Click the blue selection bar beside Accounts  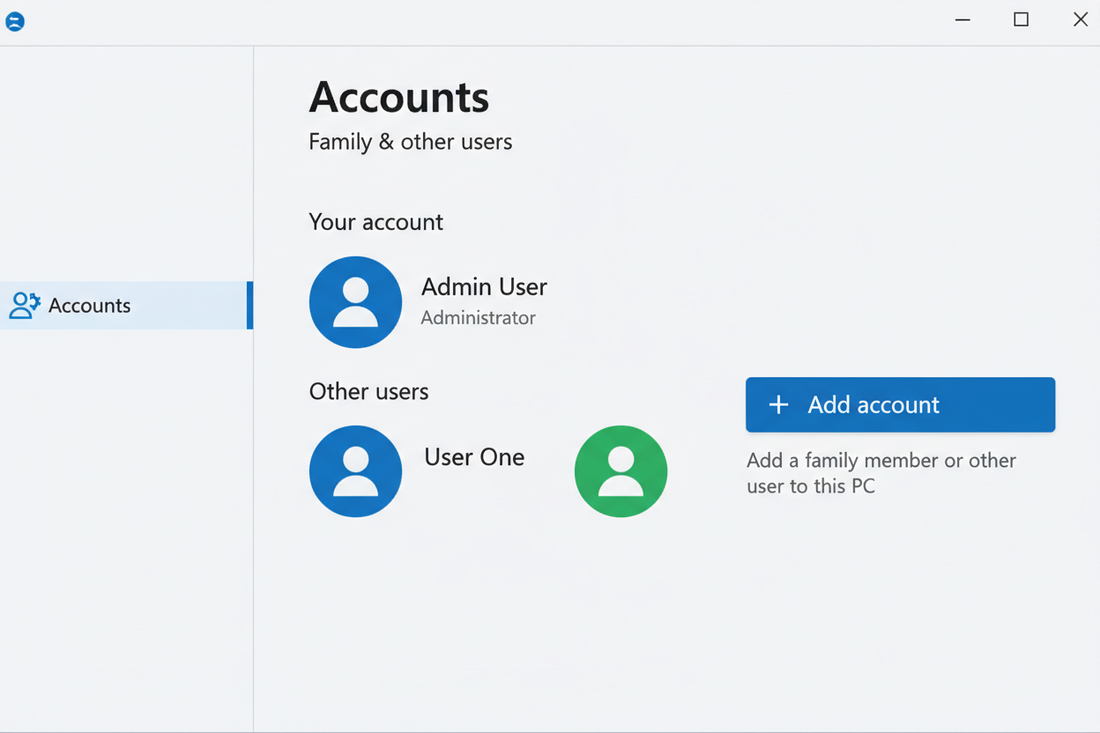point(250,305)
